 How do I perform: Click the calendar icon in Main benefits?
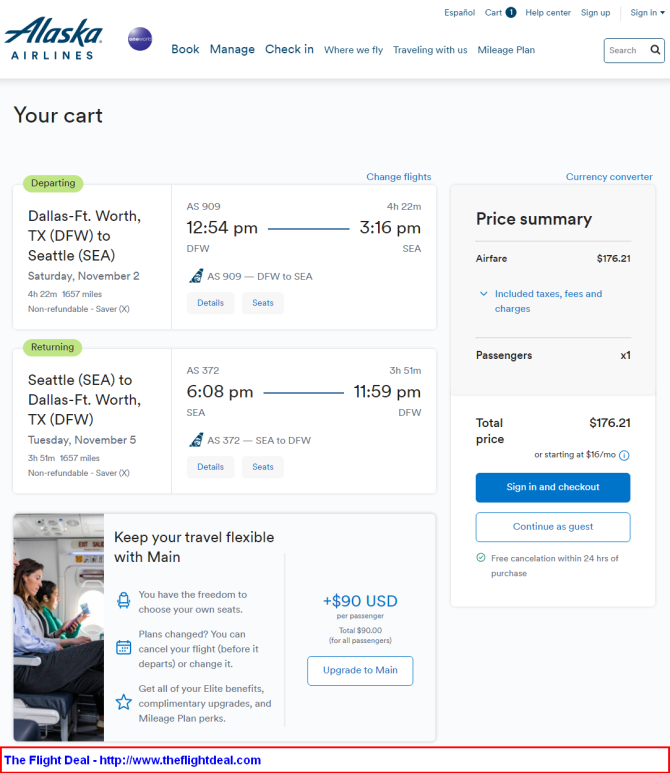(123, 647)
